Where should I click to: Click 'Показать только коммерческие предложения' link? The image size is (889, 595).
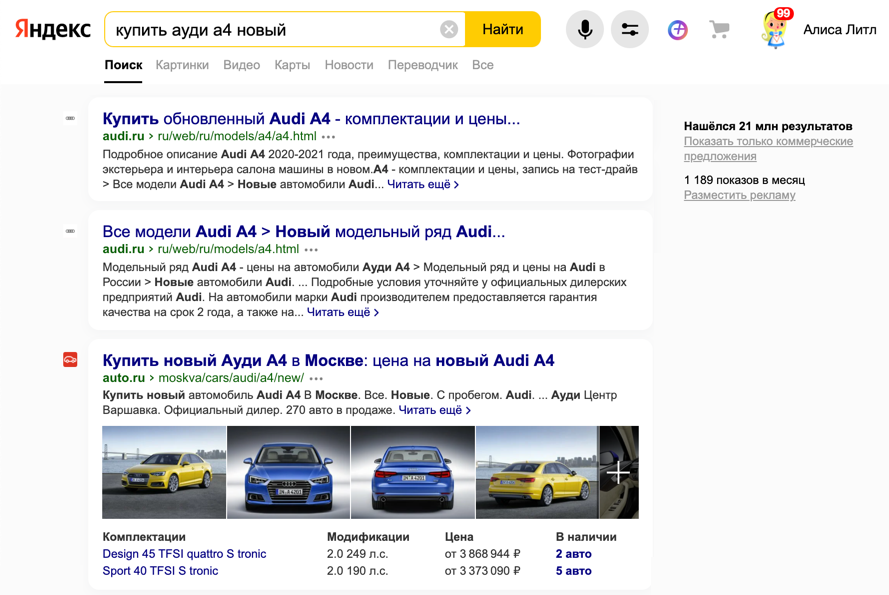point(768,148)
